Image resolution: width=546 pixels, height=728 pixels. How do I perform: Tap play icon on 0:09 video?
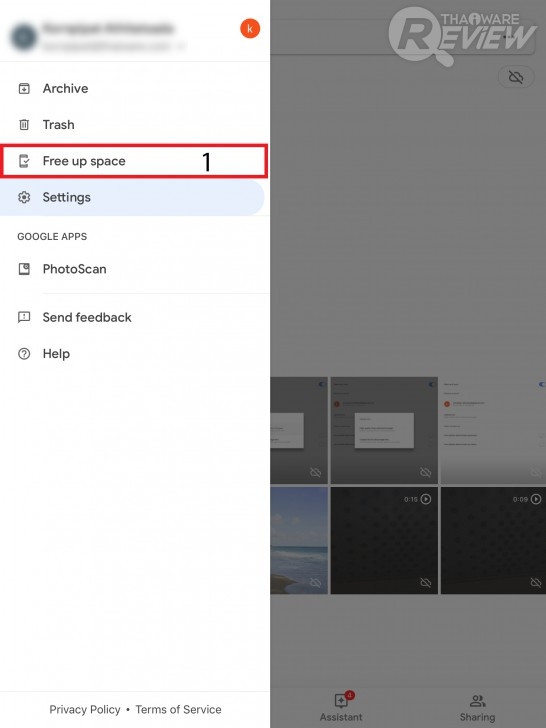point(536,499)
